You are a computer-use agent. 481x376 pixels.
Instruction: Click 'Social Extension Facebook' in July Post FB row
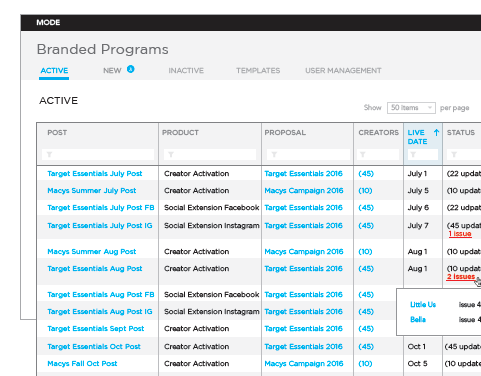pos(211,208)
